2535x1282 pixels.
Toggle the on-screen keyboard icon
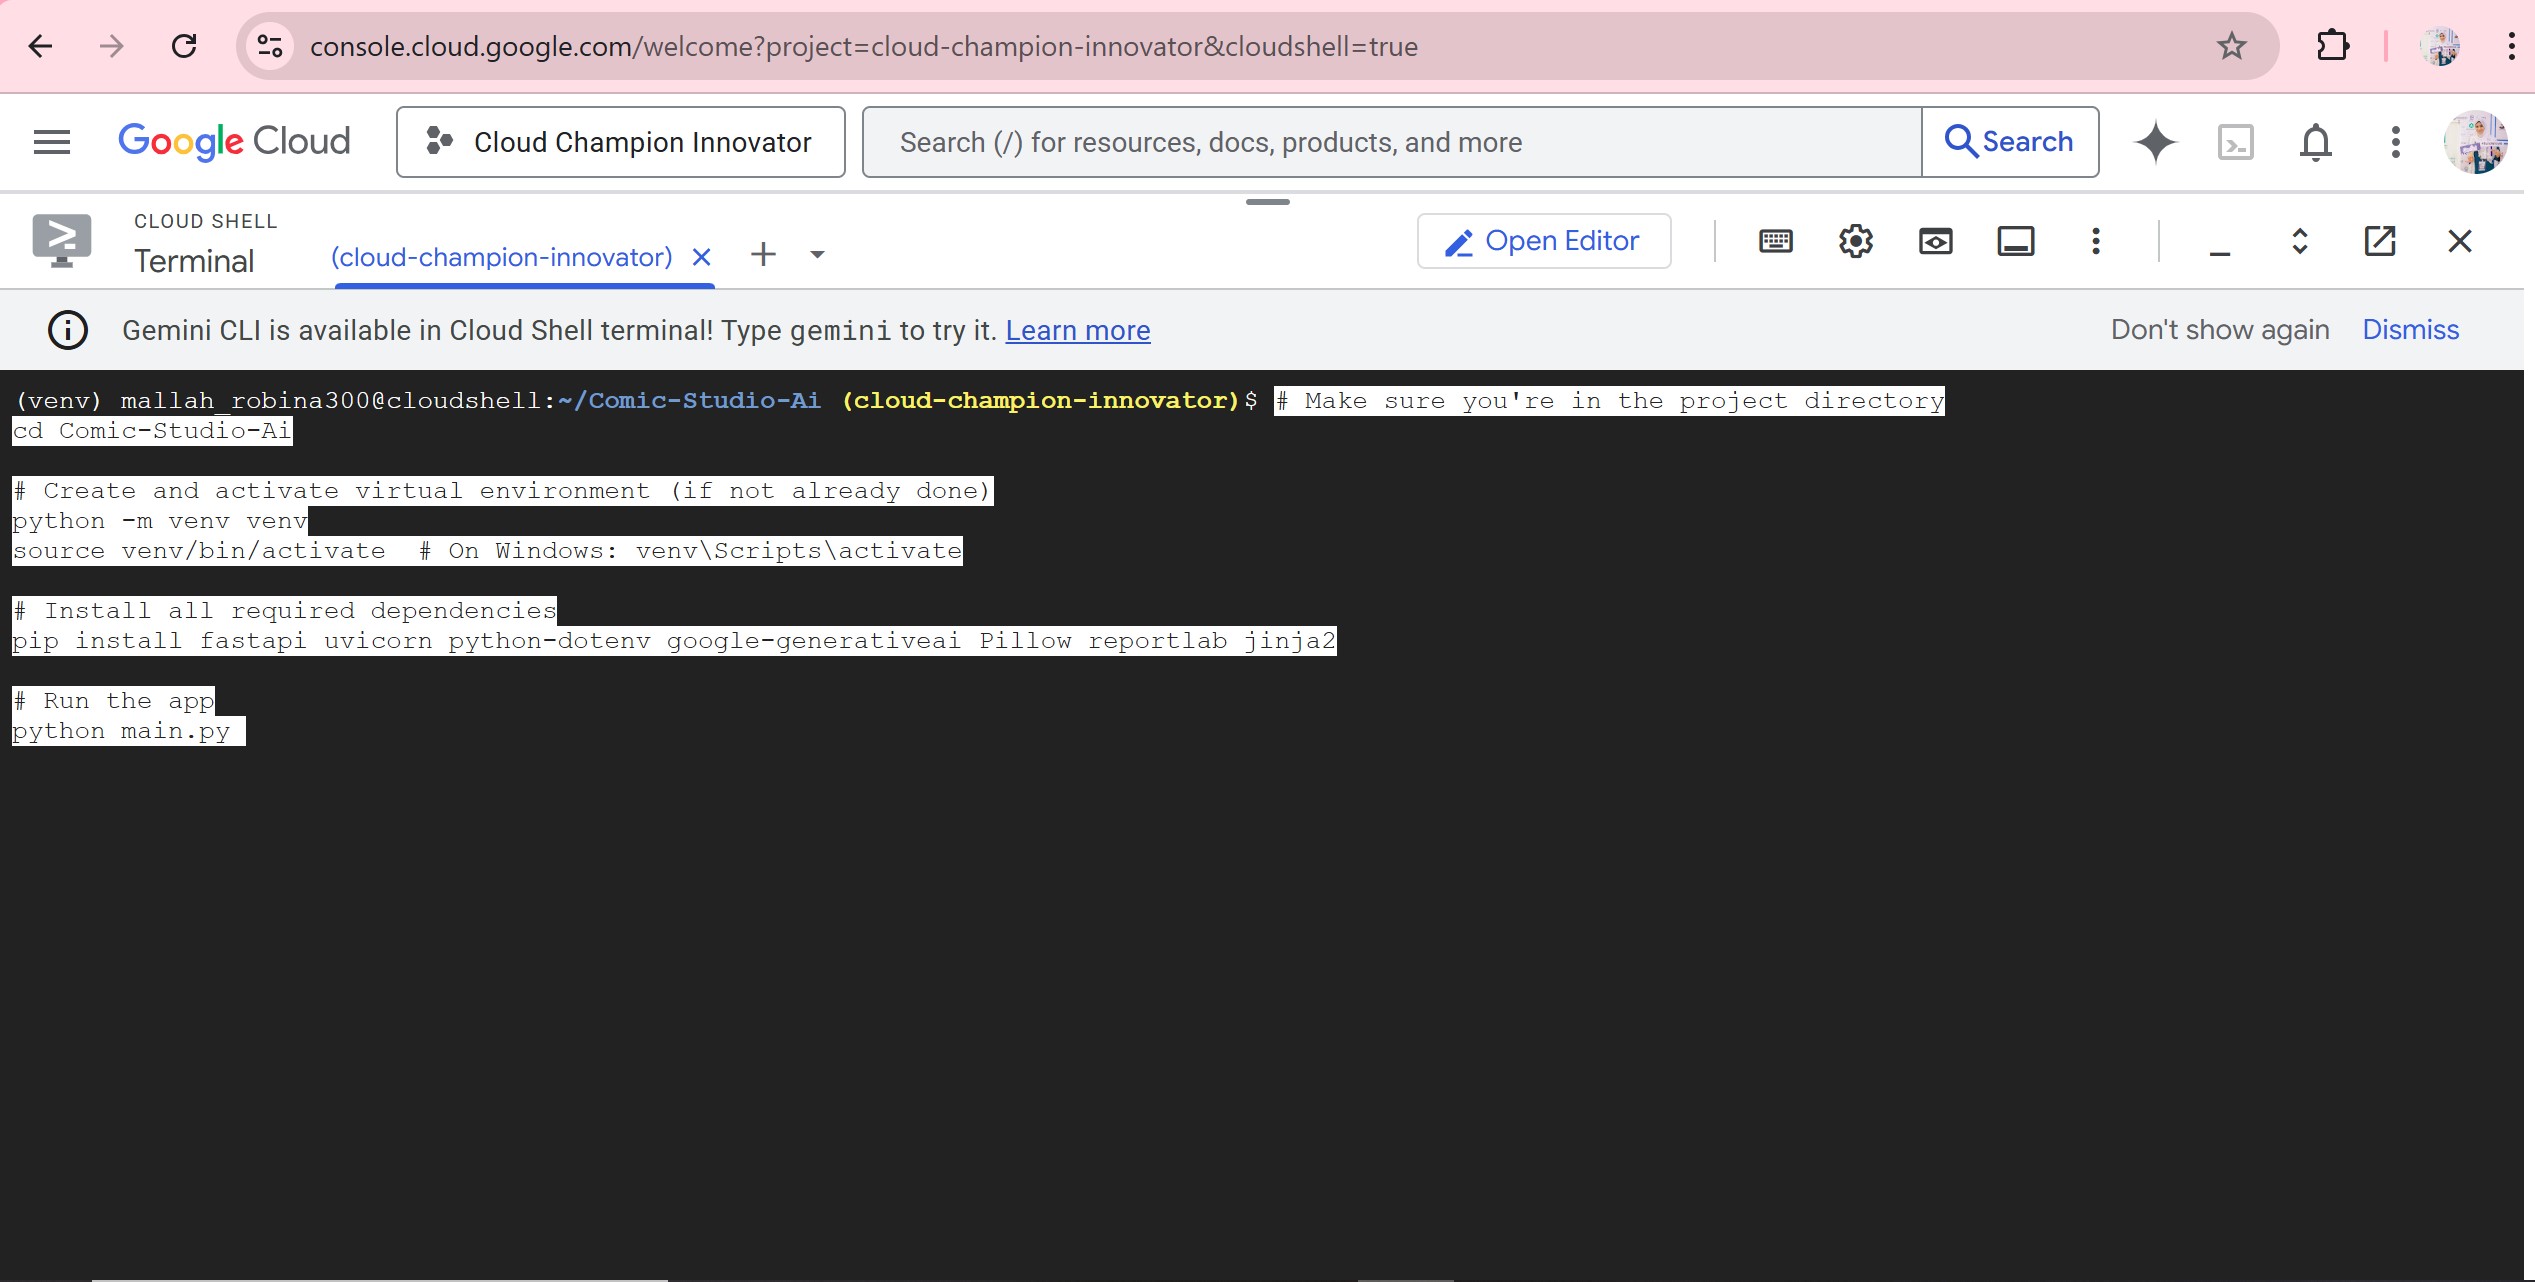pyautogui.click(x=1775, y=241)
